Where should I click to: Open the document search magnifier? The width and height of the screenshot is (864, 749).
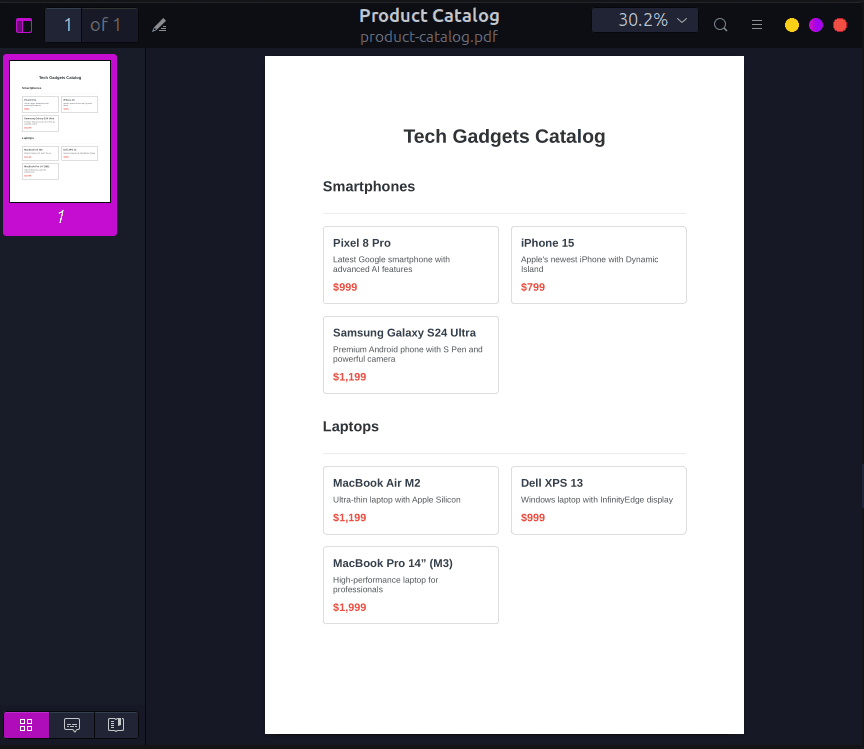[720, 24]
